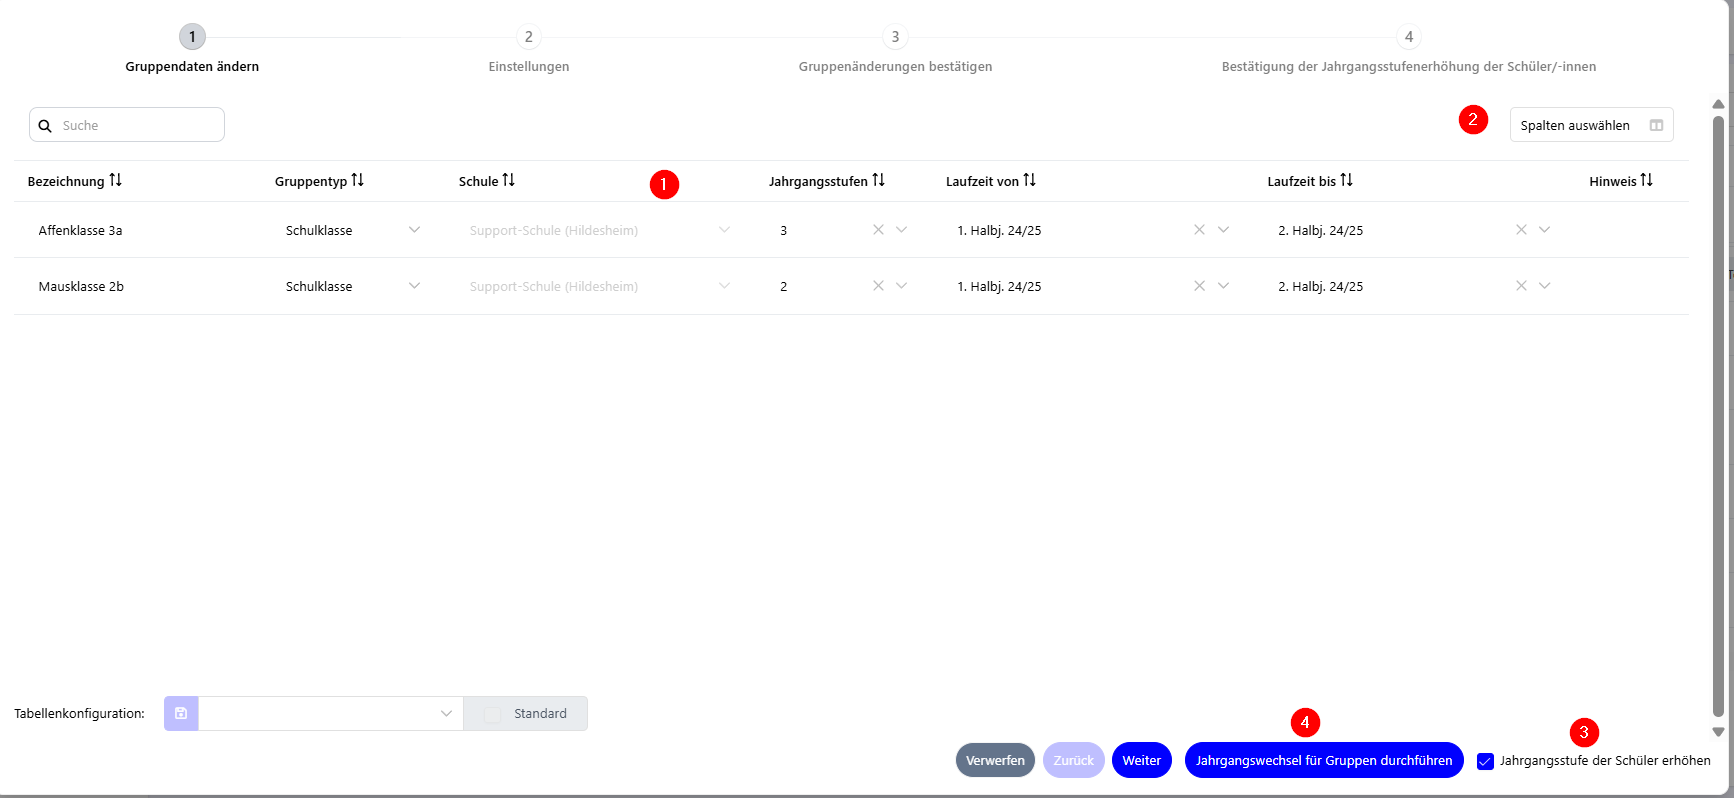Screen dimensions: 1734x798
Task: Clear Laufzeit von for Affenklasse 3a
Action: (1199, 230)
